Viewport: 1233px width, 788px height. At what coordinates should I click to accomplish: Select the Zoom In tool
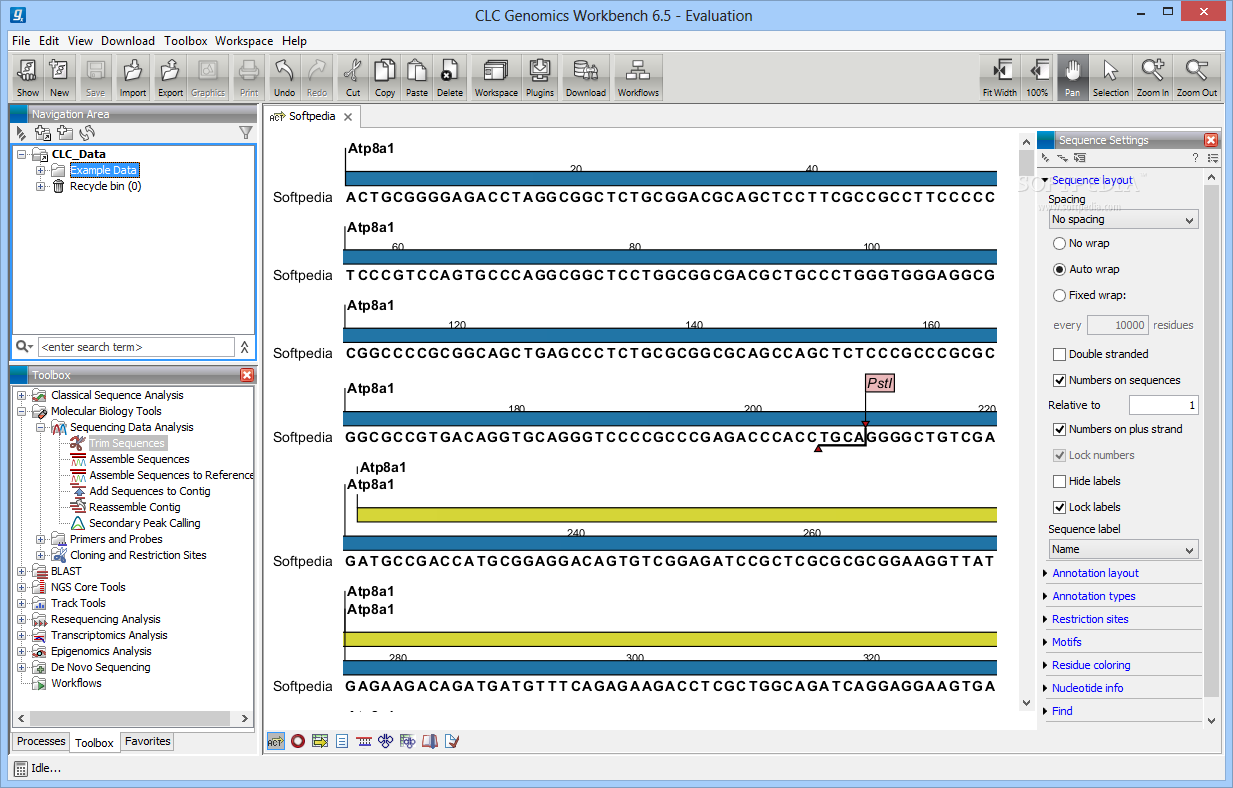(x=1153, y=77)
